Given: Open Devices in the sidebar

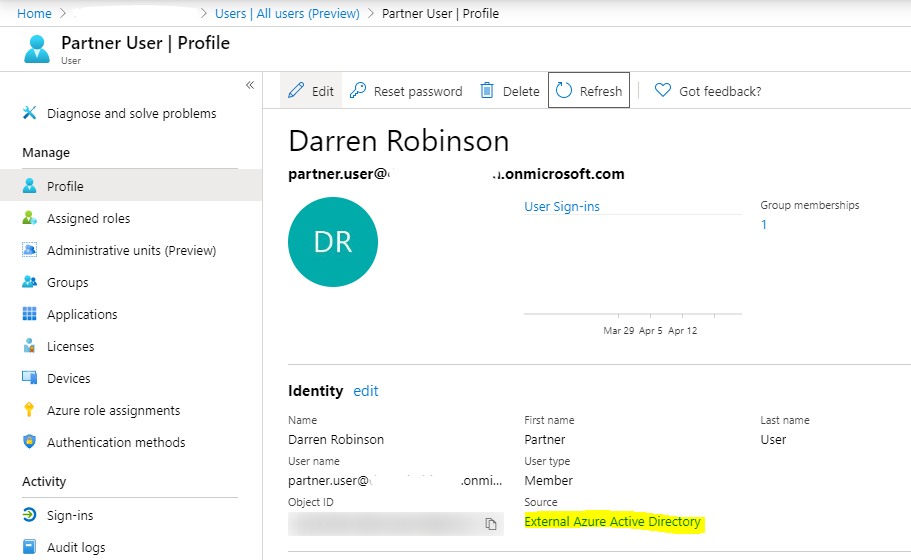Looking at the screenshot, I should [x=68, y=378].
